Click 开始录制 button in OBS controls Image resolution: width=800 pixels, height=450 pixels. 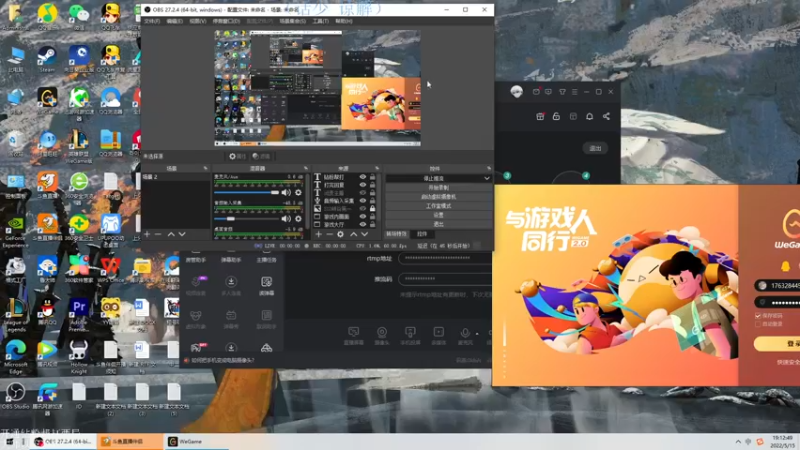click(x=439, y=187)
